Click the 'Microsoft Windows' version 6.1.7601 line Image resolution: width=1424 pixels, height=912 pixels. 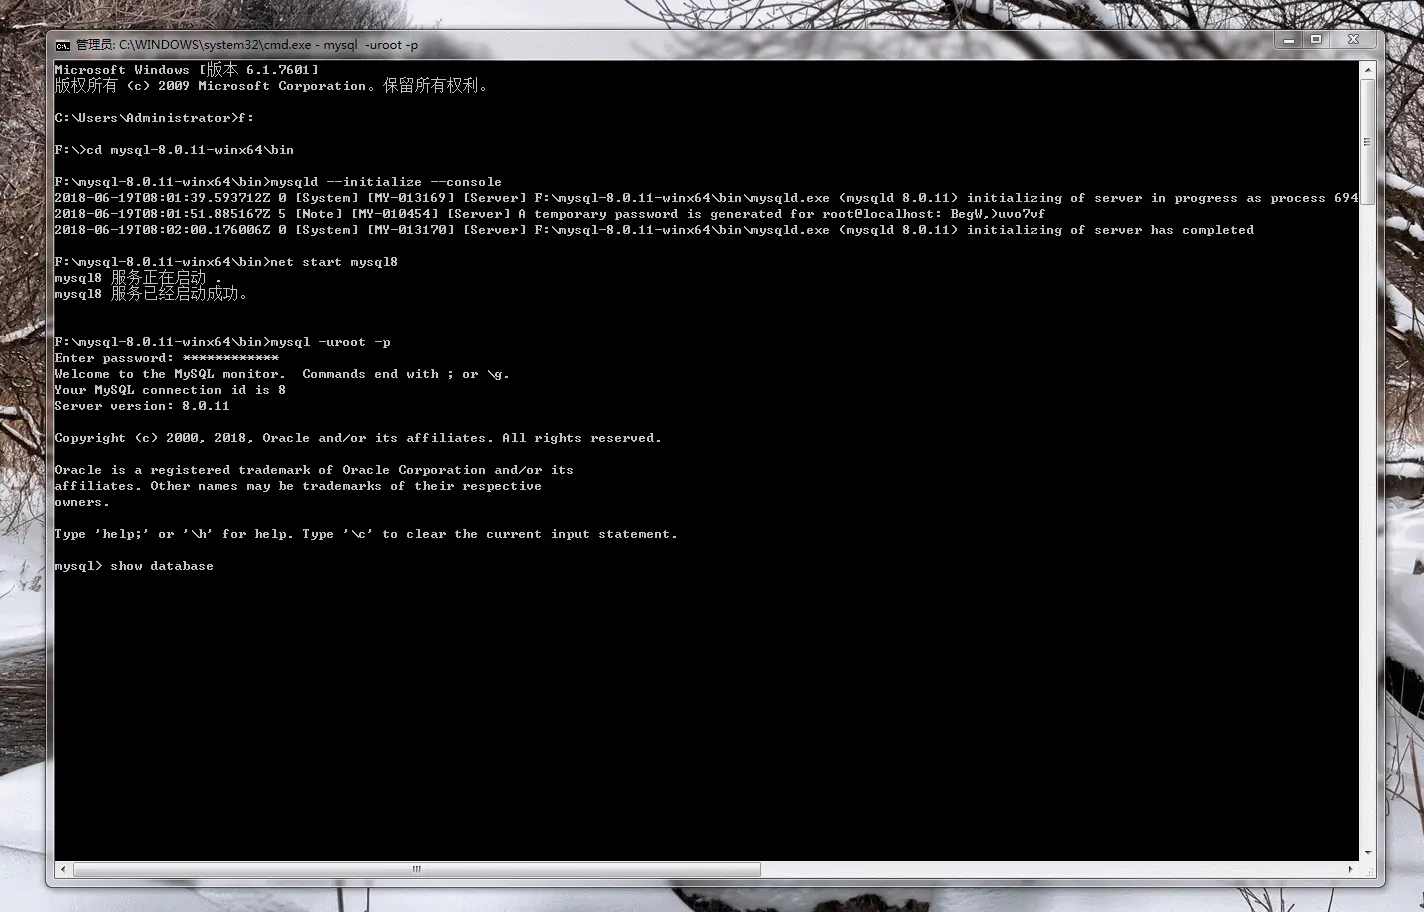coord(186,70)
